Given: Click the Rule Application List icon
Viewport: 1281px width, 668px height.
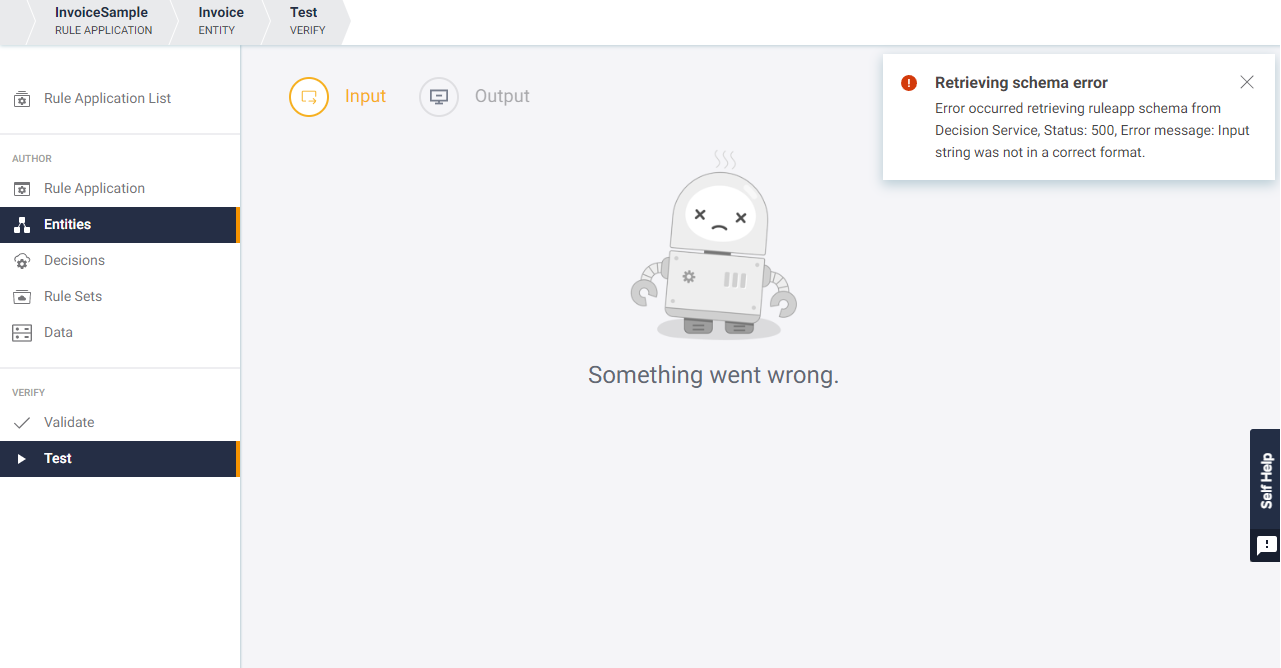Looking at the screenshot, I should [x=22, y=99].
